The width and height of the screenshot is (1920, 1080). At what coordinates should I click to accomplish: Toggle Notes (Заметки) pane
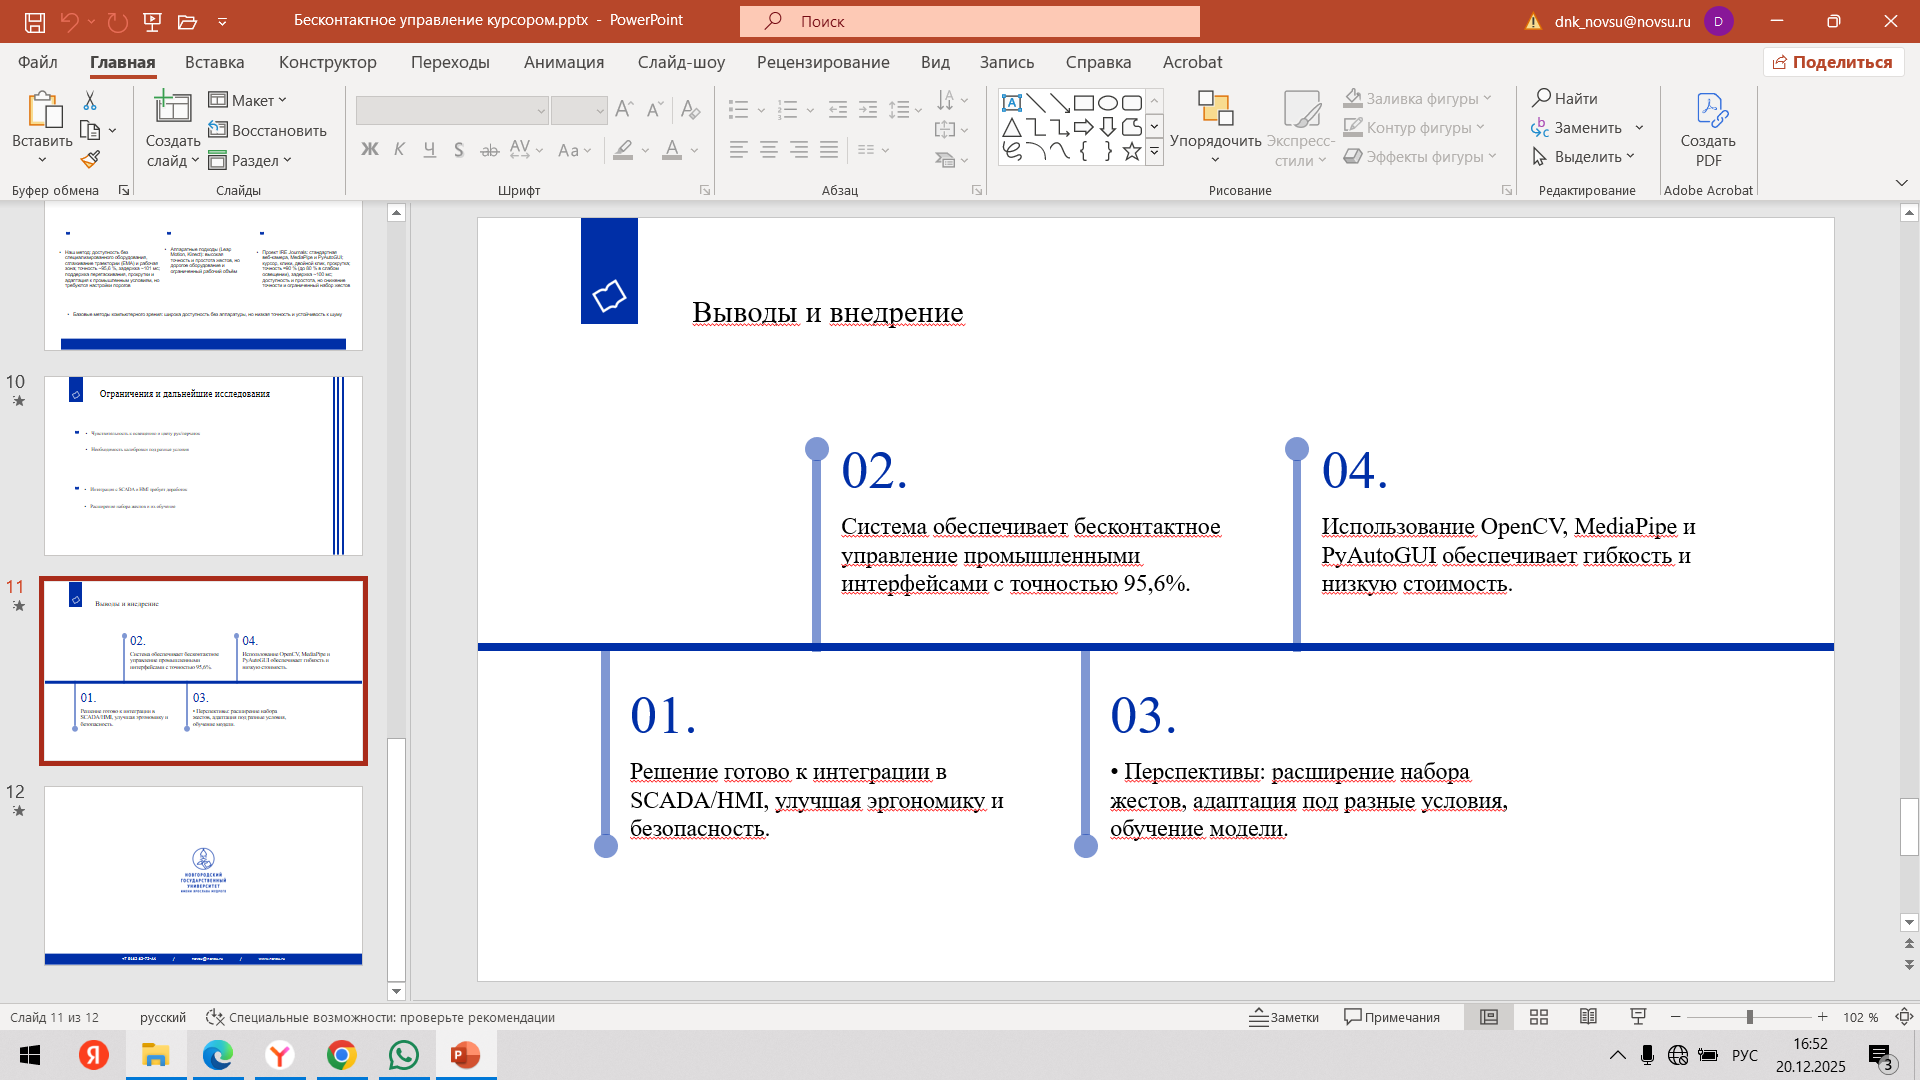[1284, 1017]
